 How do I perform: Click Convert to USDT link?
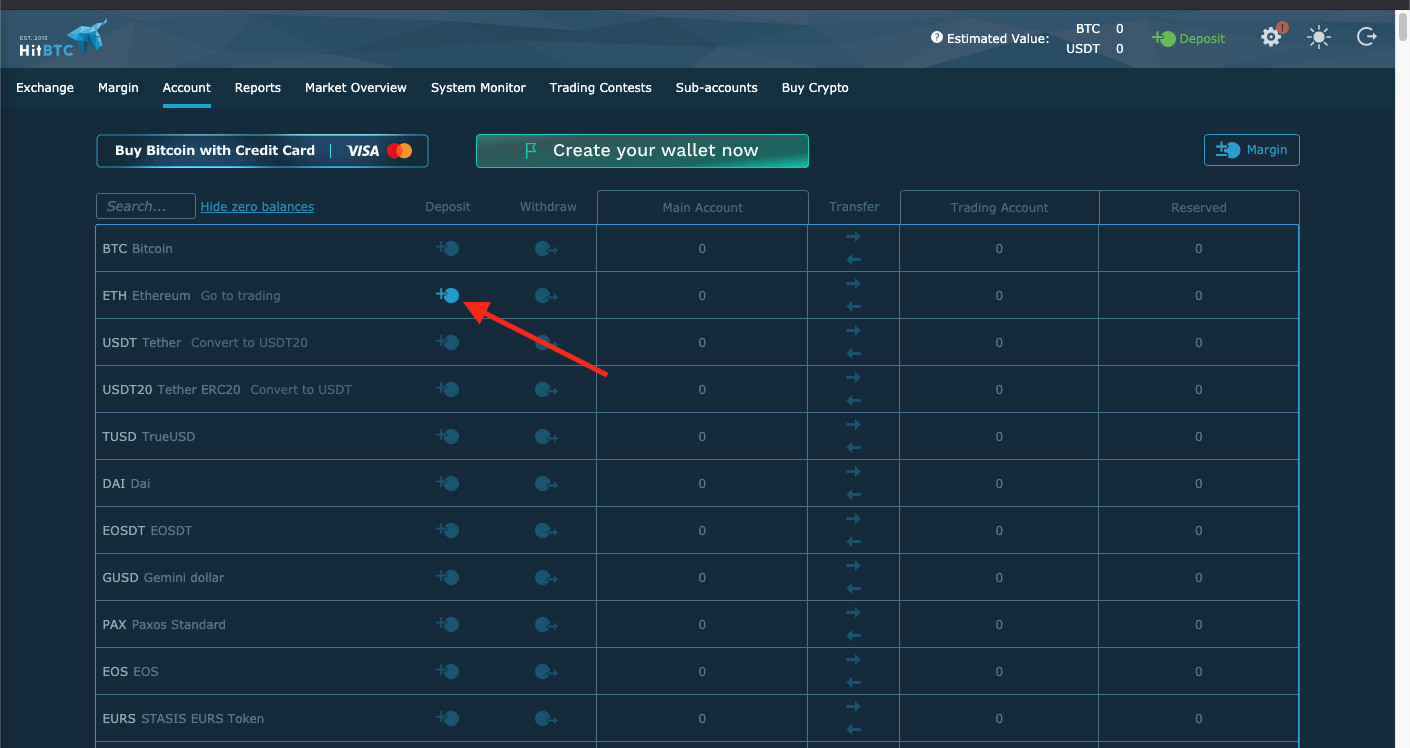tap(301, 390)
